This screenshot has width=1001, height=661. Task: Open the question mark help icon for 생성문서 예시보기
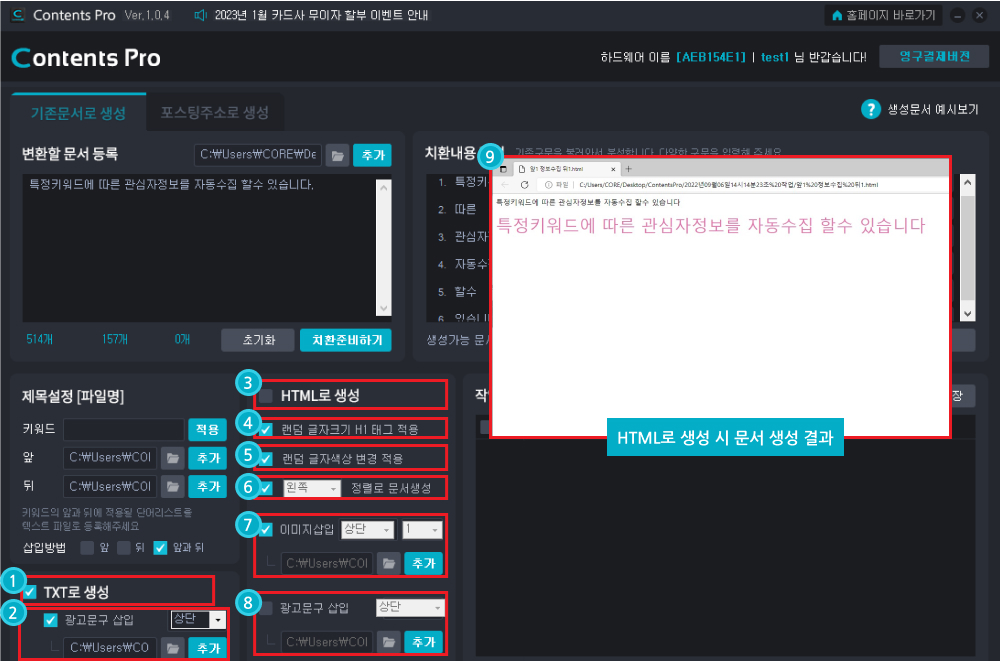pyautogui.click(x=870, y=109)
